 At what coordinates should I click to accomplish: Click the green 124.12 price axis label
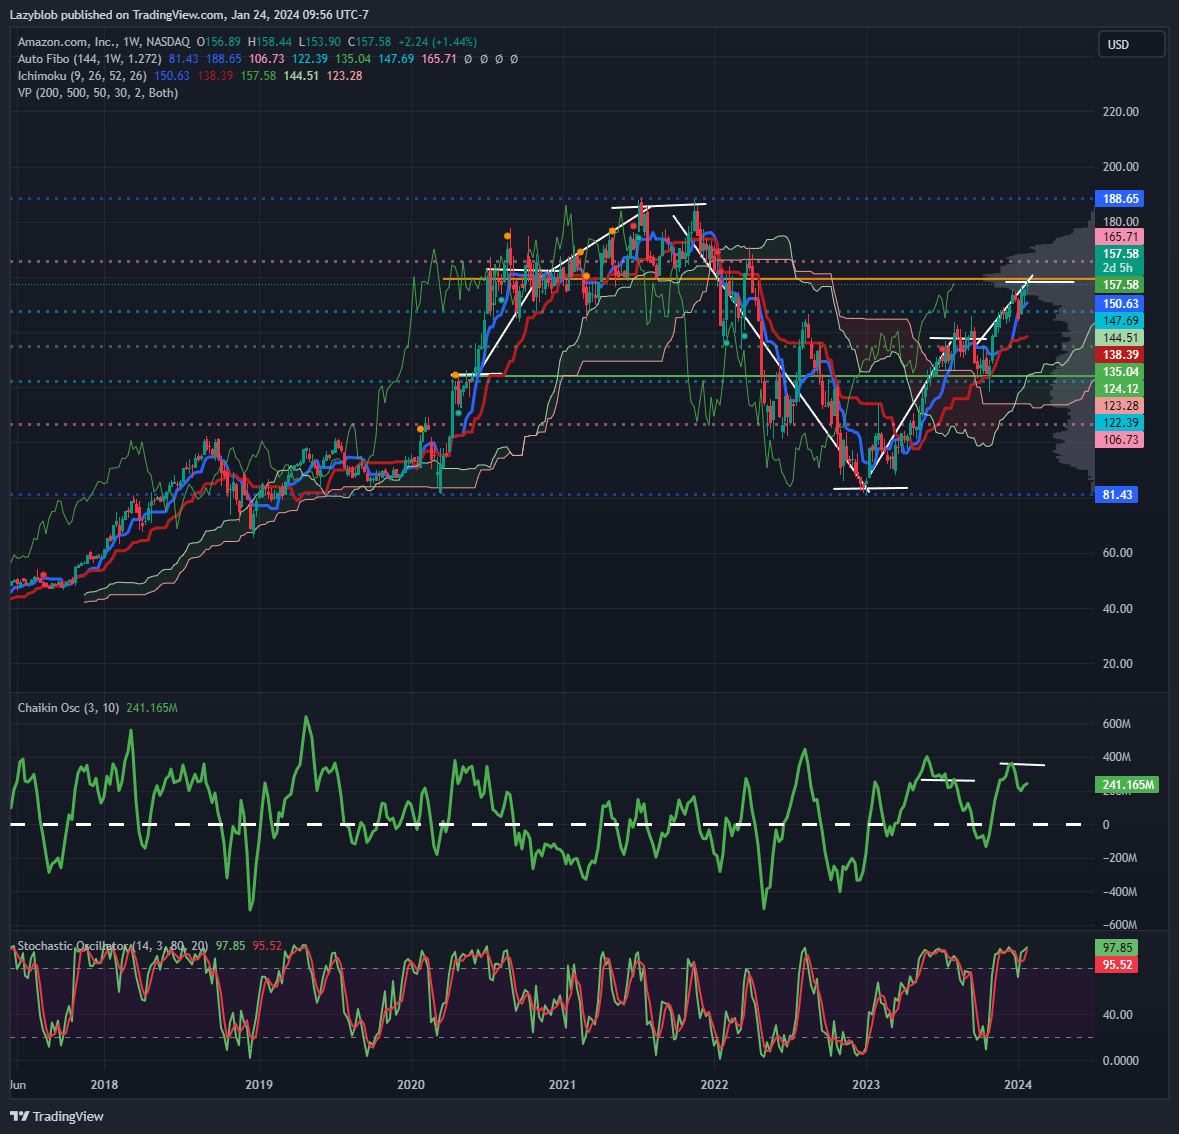coord(1120,389)
